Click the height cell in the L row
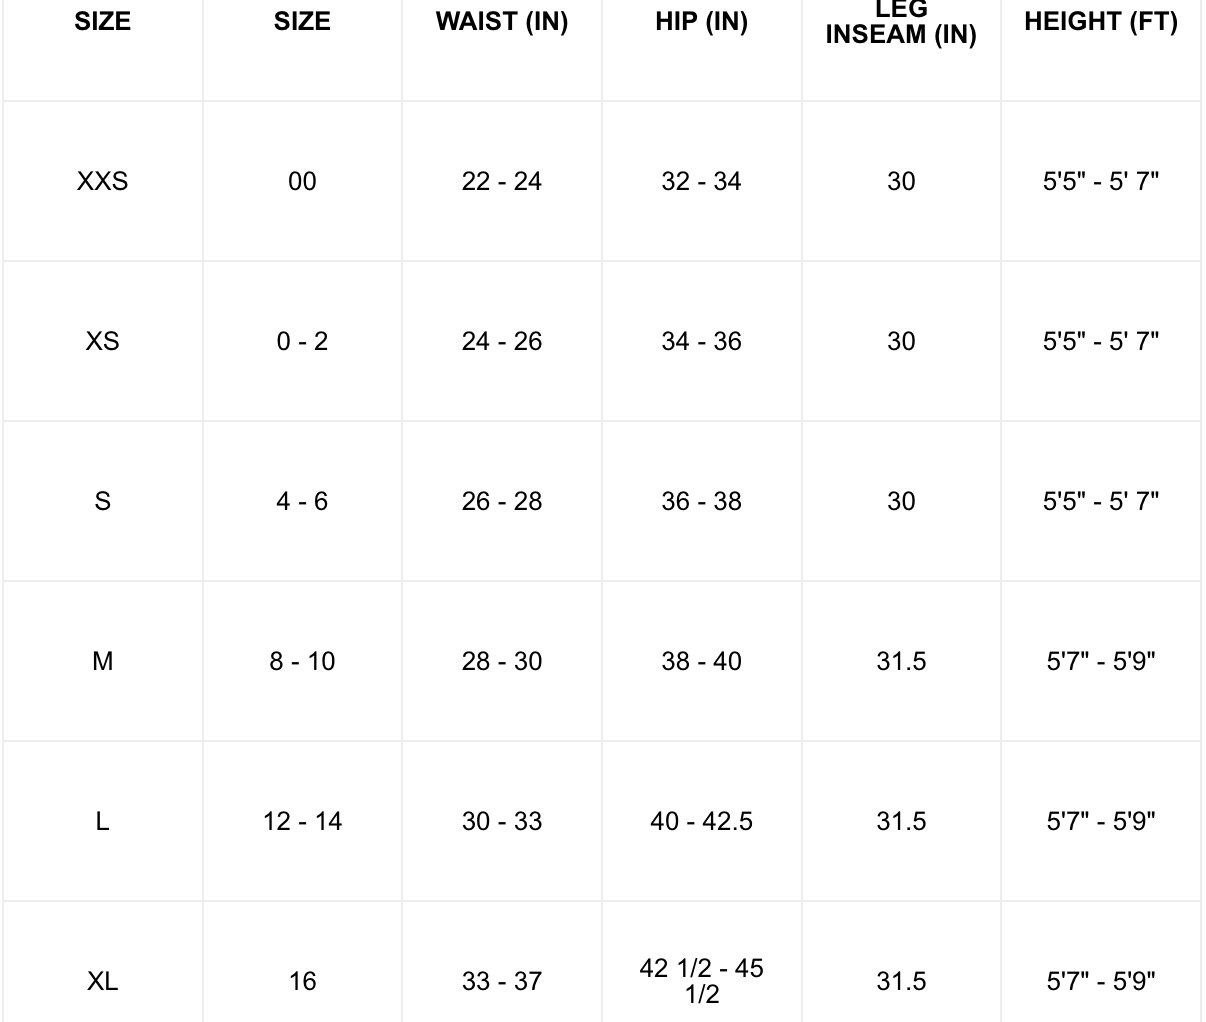Screen dimensions: 1206x1022 pyautogui.click(x=1101, y=821)
